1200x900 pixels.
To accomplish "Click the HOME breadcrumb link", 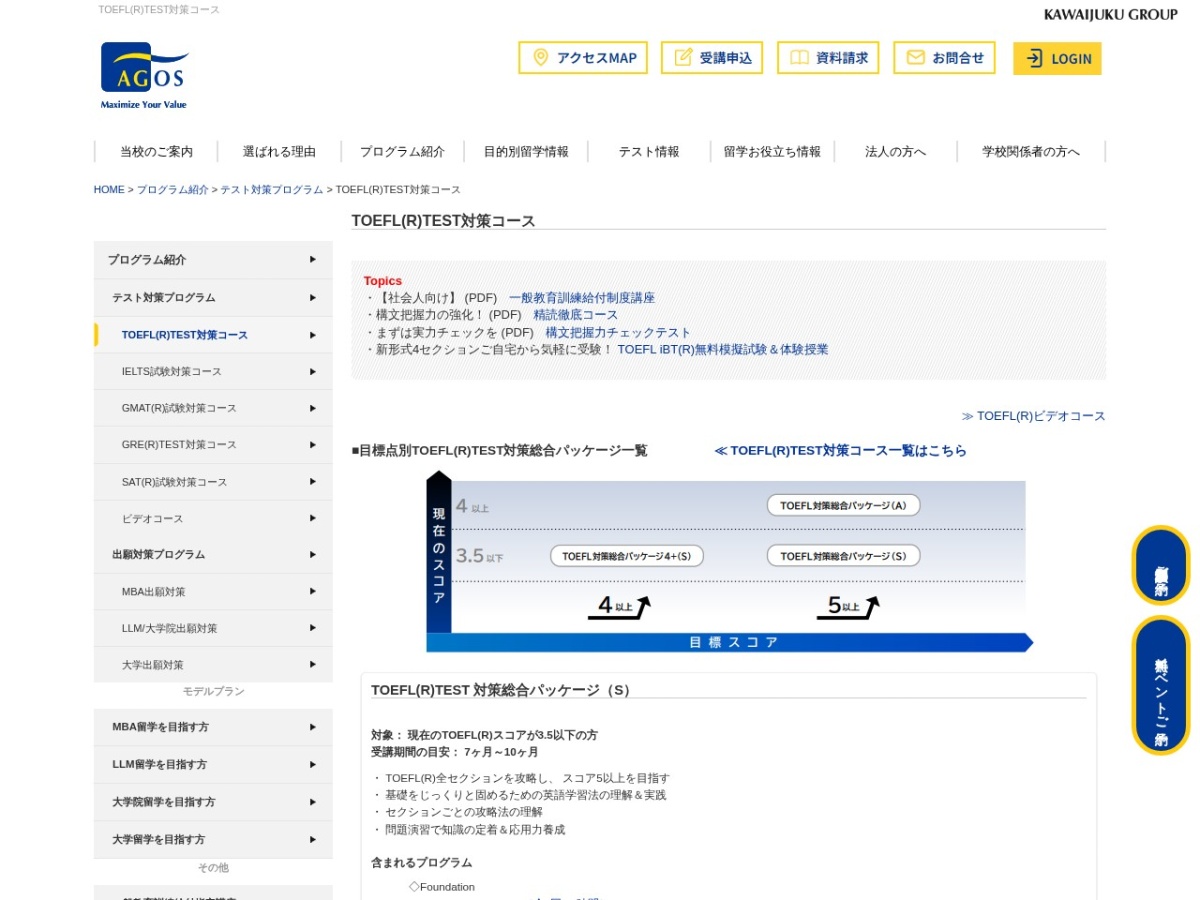I will 109,189.
